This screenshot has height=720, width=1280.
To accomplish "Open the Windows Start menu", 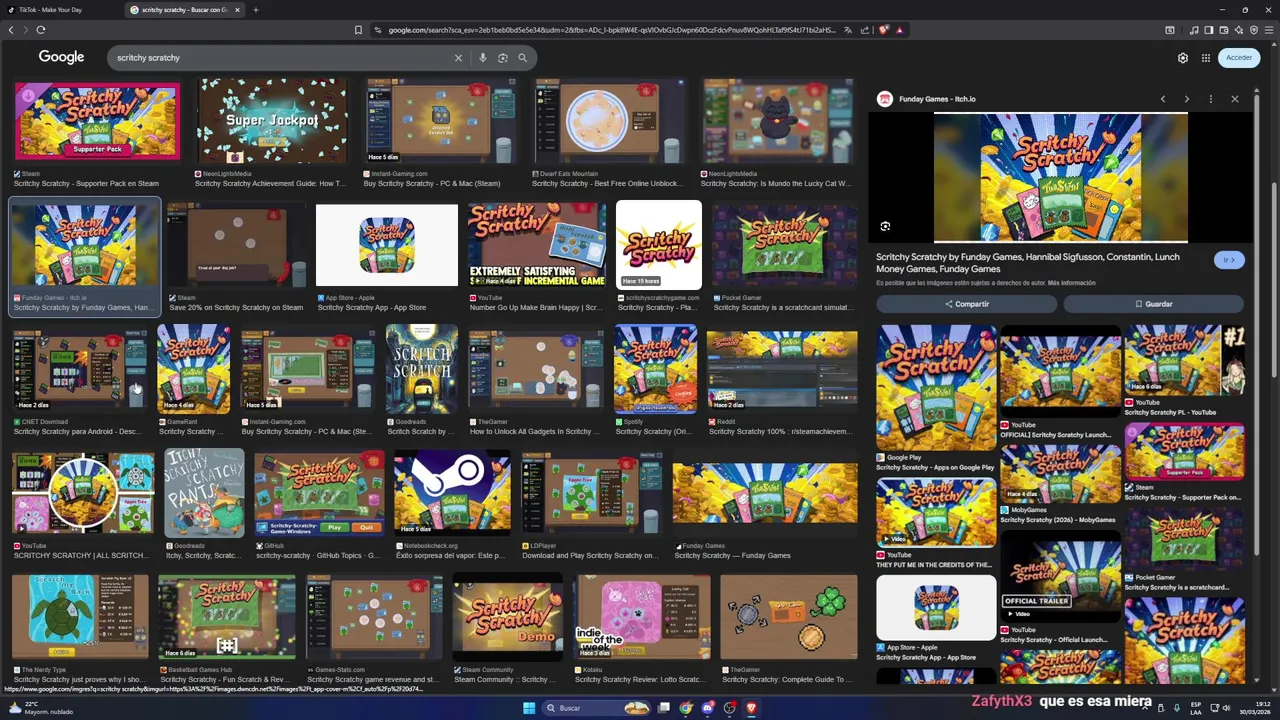I will 529,708.
